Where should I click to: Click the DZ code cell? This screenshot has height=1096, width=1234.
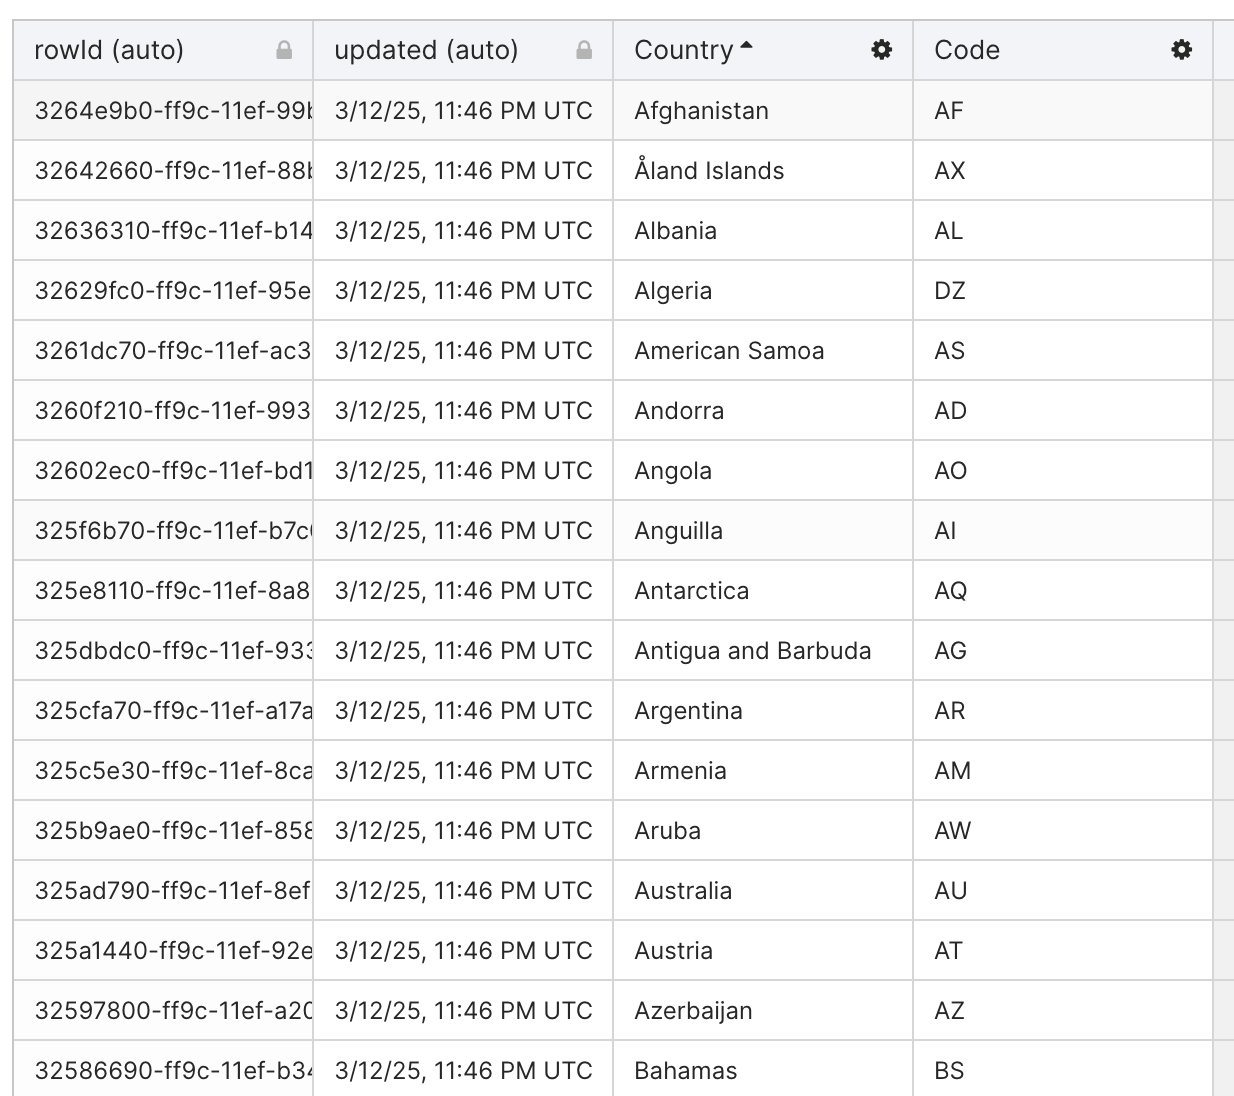(950, 291)
